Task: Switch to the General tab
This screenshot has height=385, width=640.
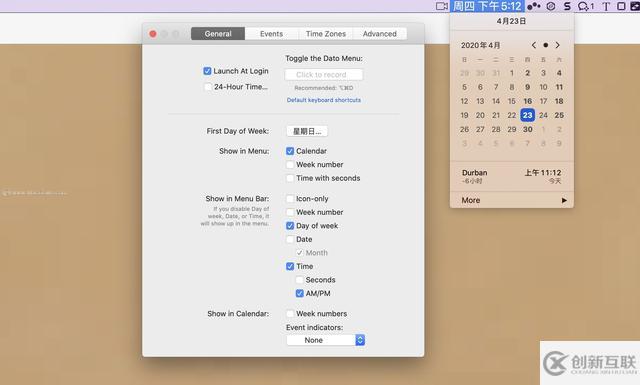Action: click(x=218, y=34)
